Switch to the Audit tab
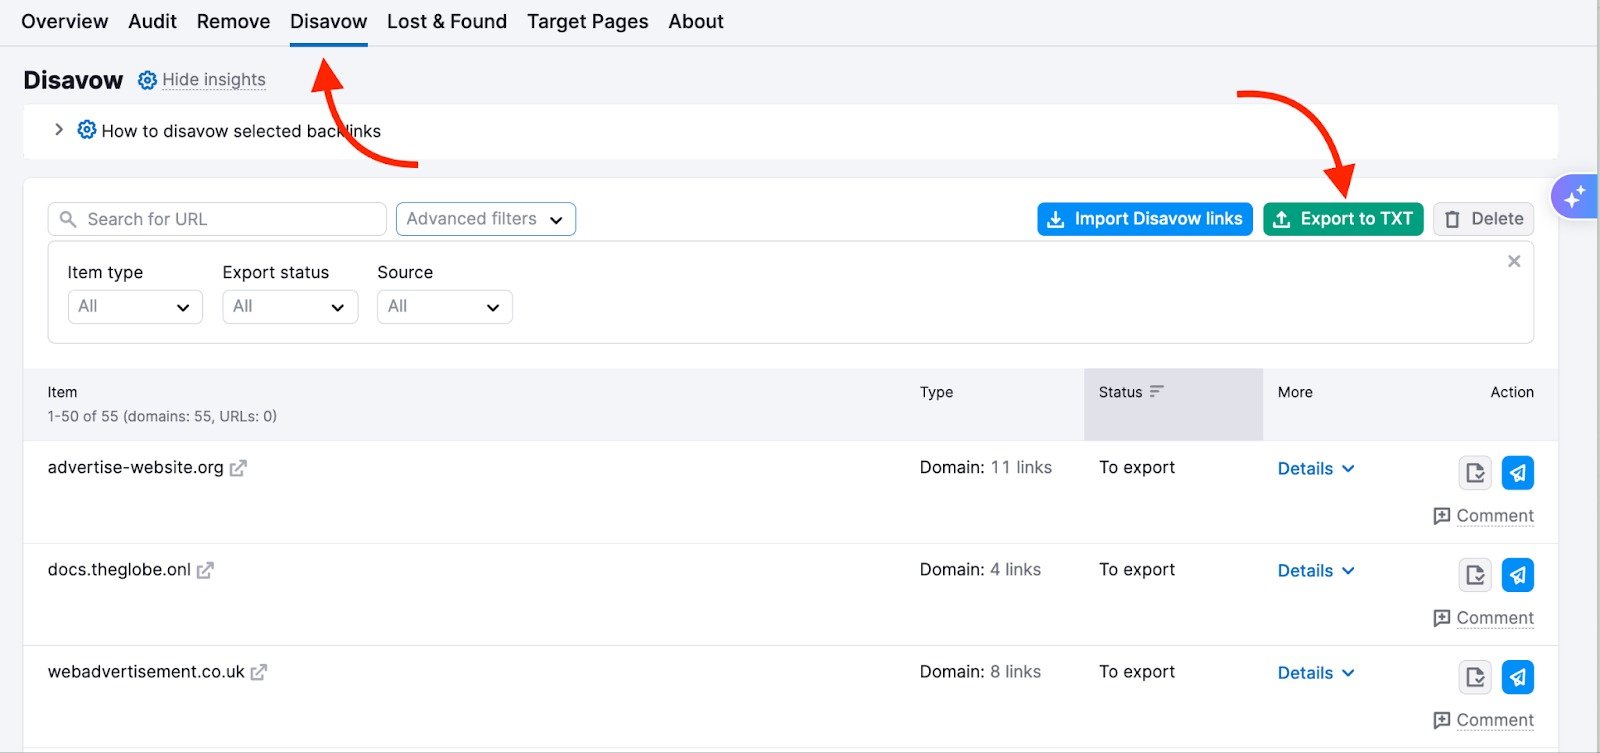1600x753 pixels. click(x=152, y=21)
